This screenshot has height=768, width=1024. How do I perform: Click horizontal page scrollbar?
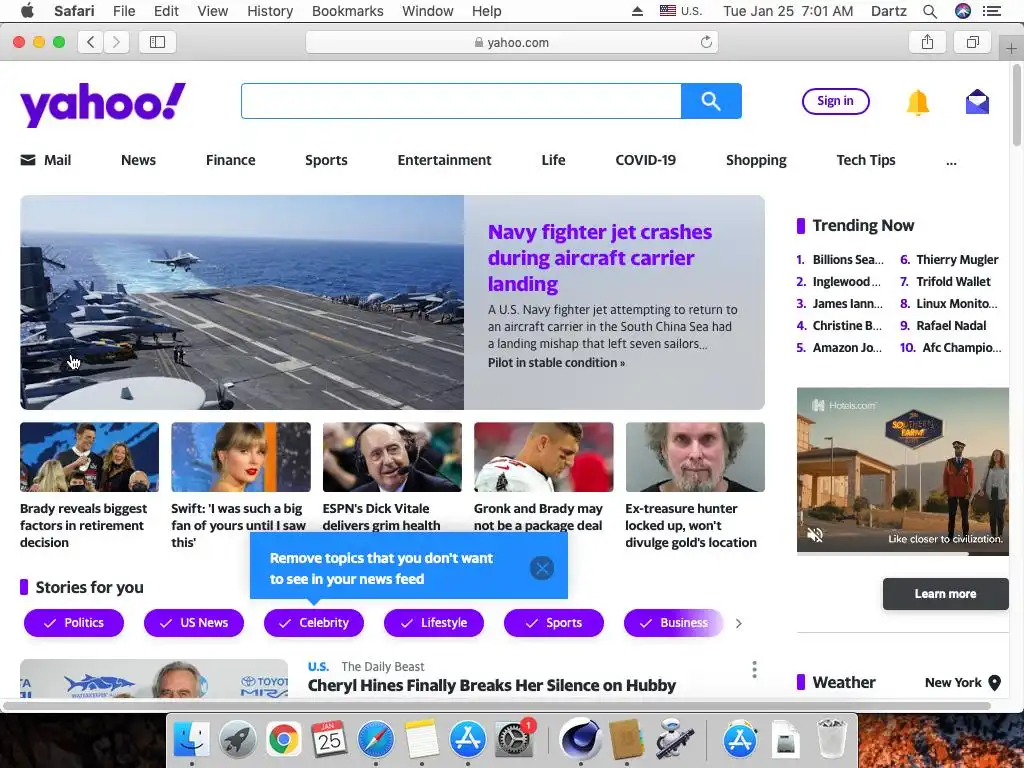(x=496, y=706)
